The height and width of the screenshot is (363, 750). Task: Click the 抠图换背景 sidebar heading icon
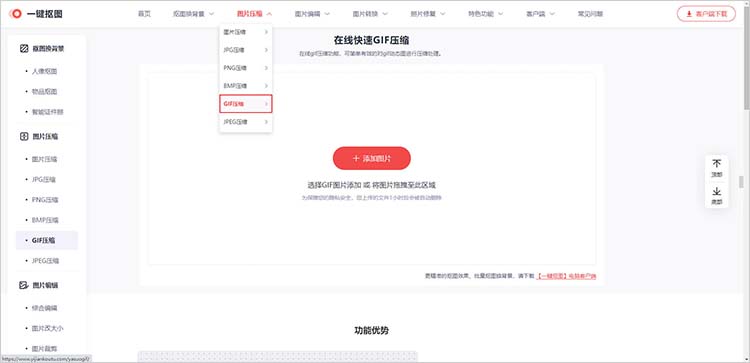(x=24, y=48)
